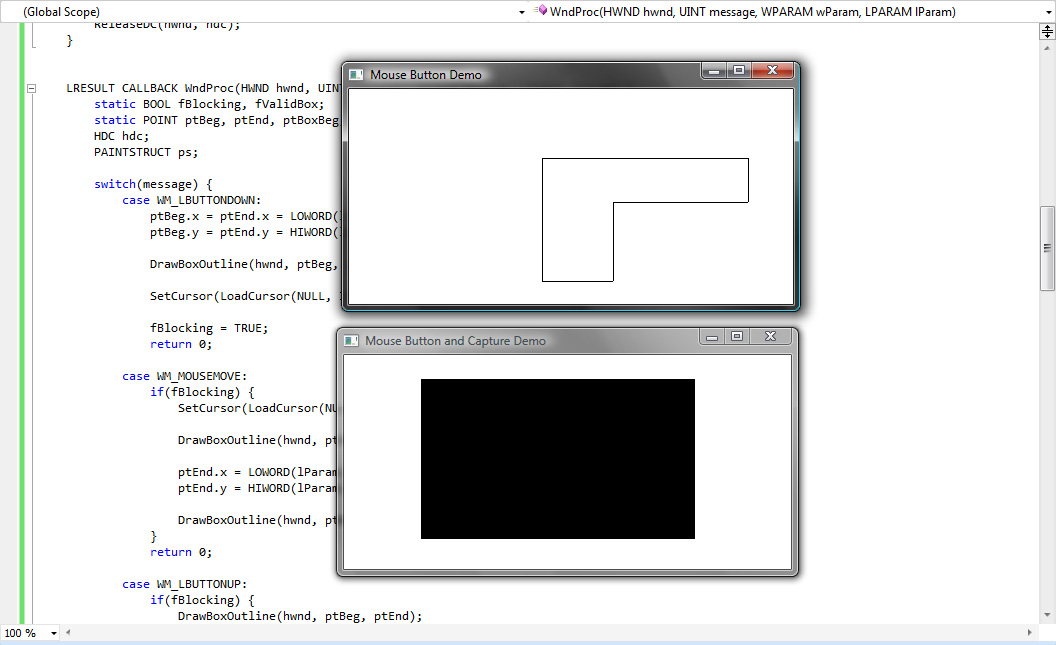The image size is (1056, 645).
Task: Click 'static BOOL fBlocking, fValidBox;' line
Action: [209, 104]
